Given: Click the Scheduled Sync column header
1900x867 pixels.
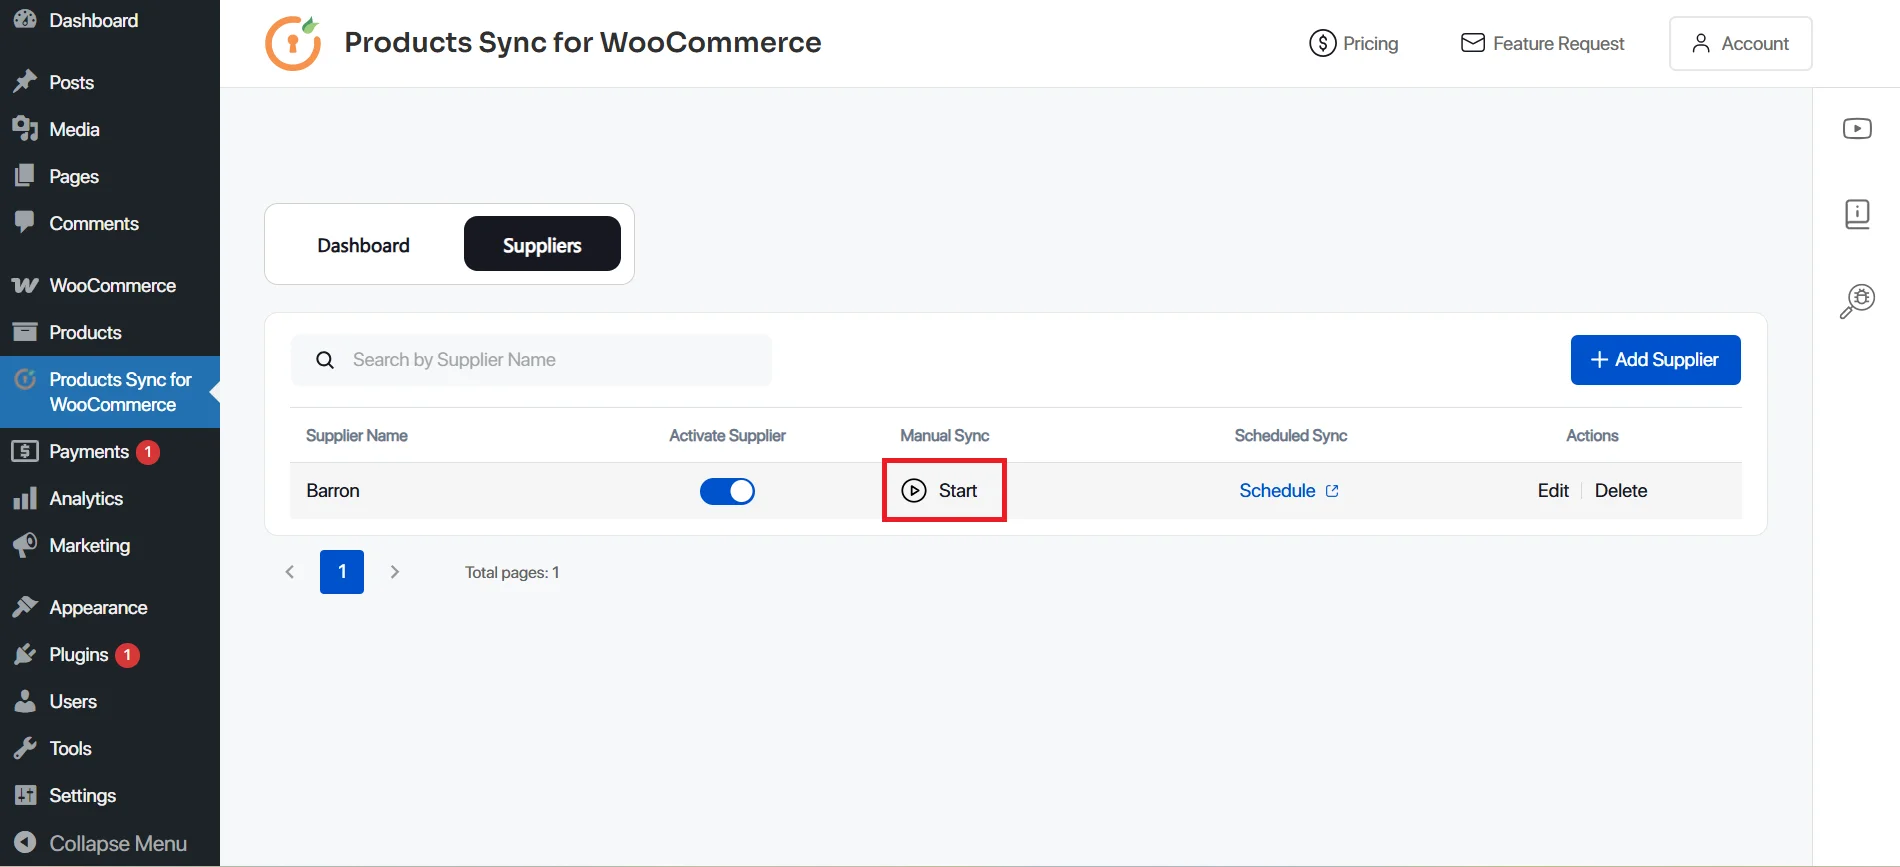Looking at the screenshot, I should pos(1291,436).
